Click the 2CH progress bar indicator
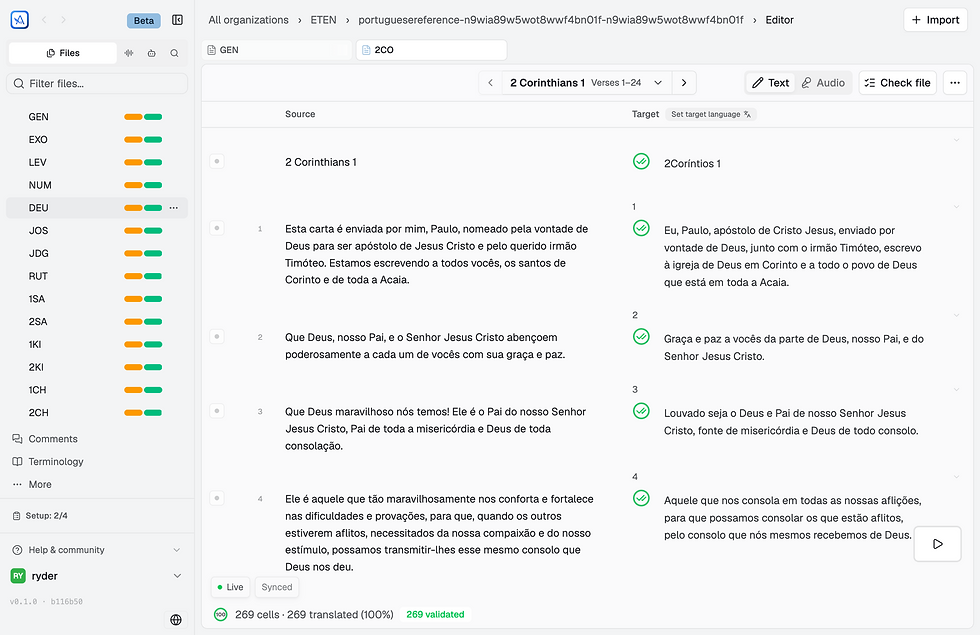Image resolution: width=980 pixels, height=635 pixels. [x=143, y=412]
